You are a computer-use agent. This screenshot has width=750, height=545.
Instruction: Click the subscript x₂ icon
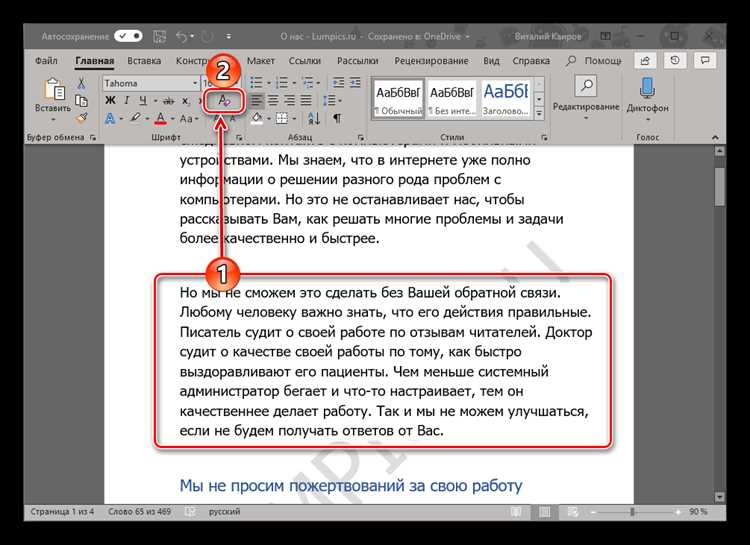(x=185, y=100)
